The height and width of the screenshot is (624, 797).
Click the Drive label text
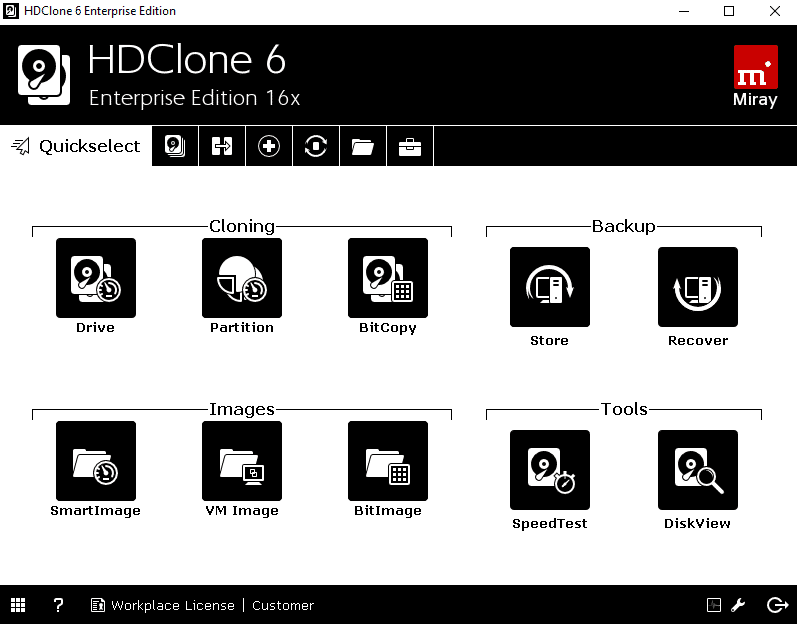(96, 327)
